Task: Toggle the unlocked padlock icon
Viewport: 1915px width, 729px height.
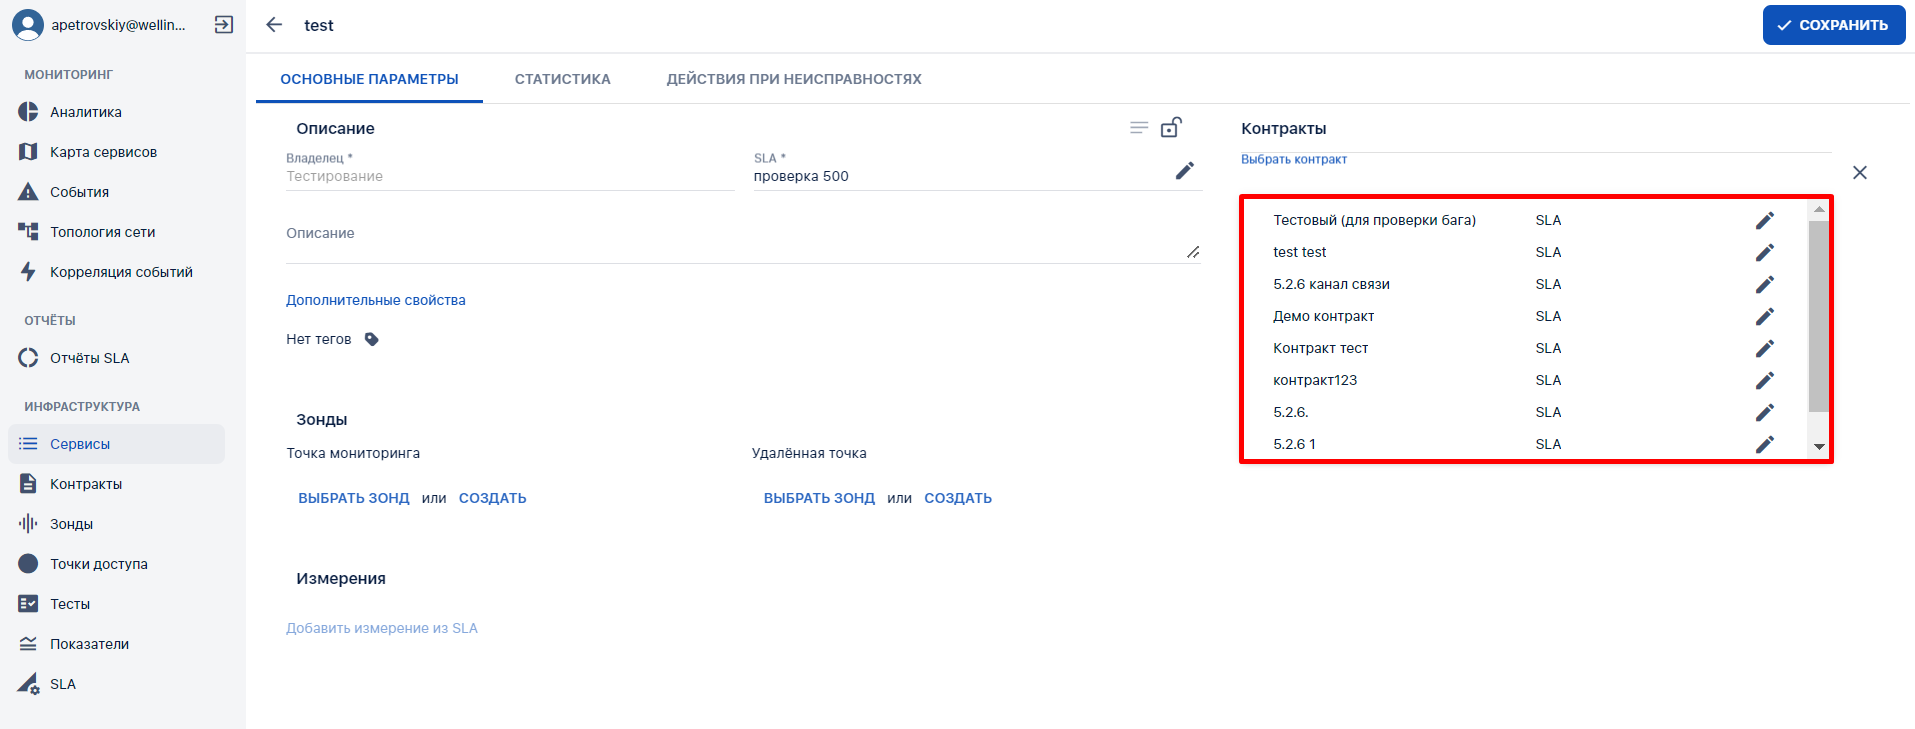Action: [x=1171, y=127]
